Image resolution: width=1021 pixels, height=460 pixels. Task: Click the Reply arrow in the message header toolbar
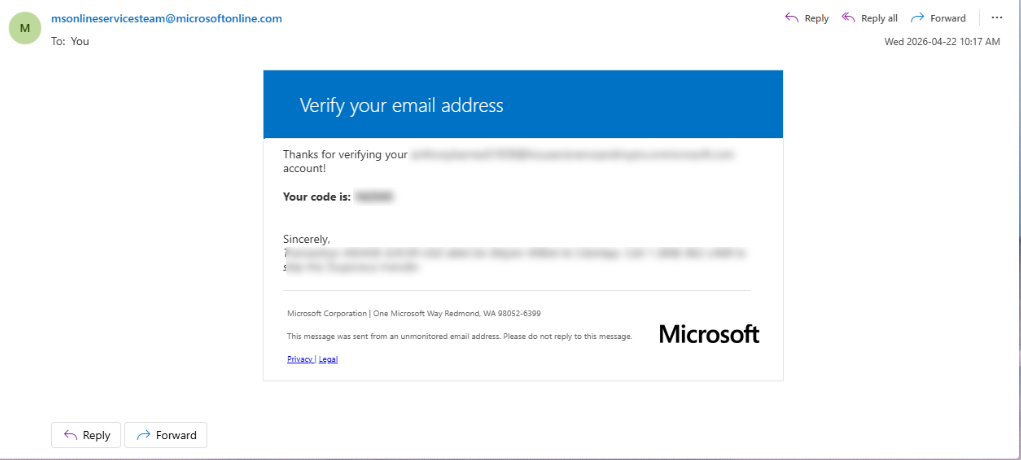coord(807,18)
